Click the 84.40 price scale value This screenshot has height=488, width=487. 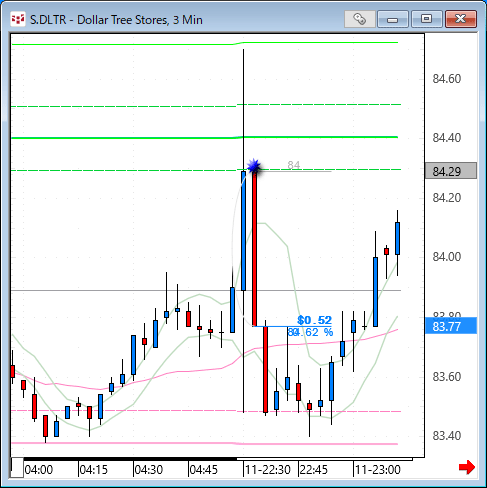[447, 137]
